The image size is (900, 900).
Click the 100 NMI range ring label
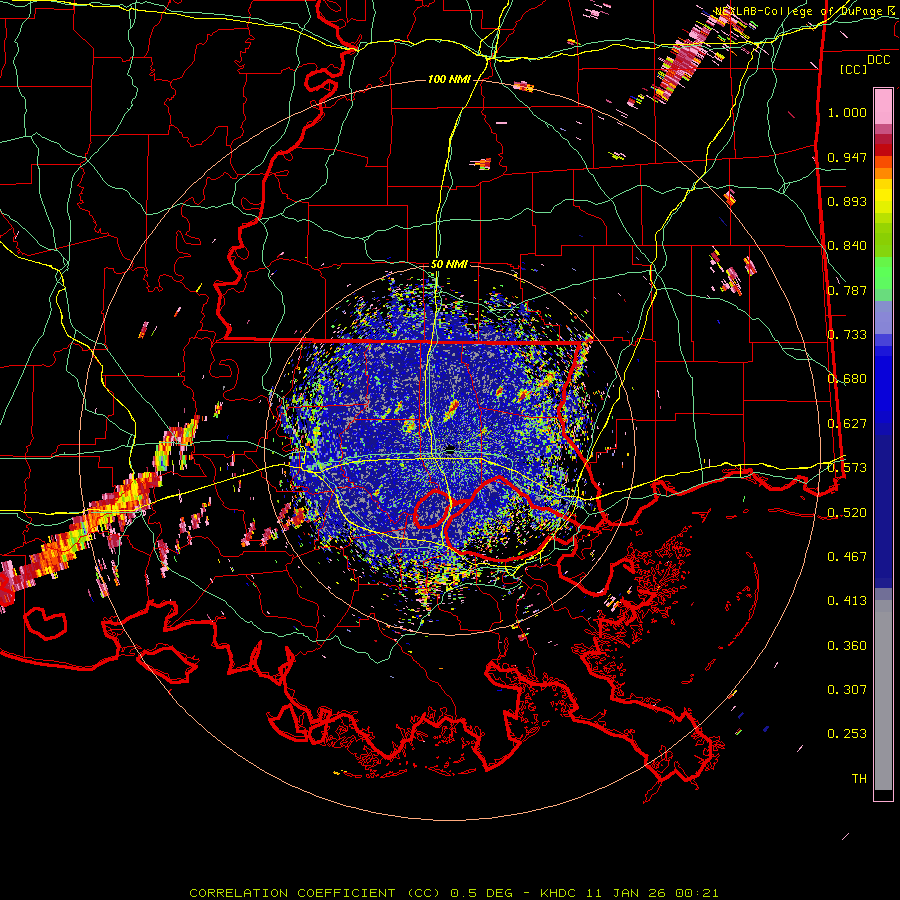pyautogui.click(x=449, y=79)
